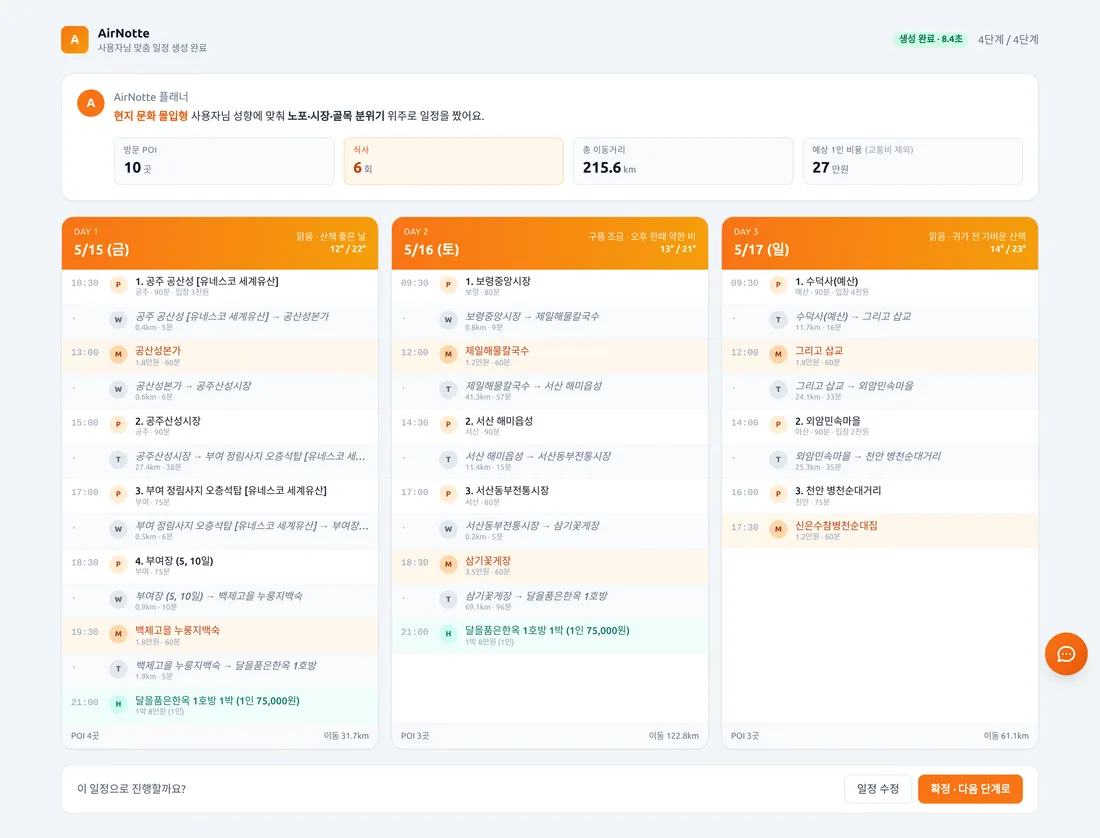
Task: Click the 10:30 time on Day 1
Action: 85,283
